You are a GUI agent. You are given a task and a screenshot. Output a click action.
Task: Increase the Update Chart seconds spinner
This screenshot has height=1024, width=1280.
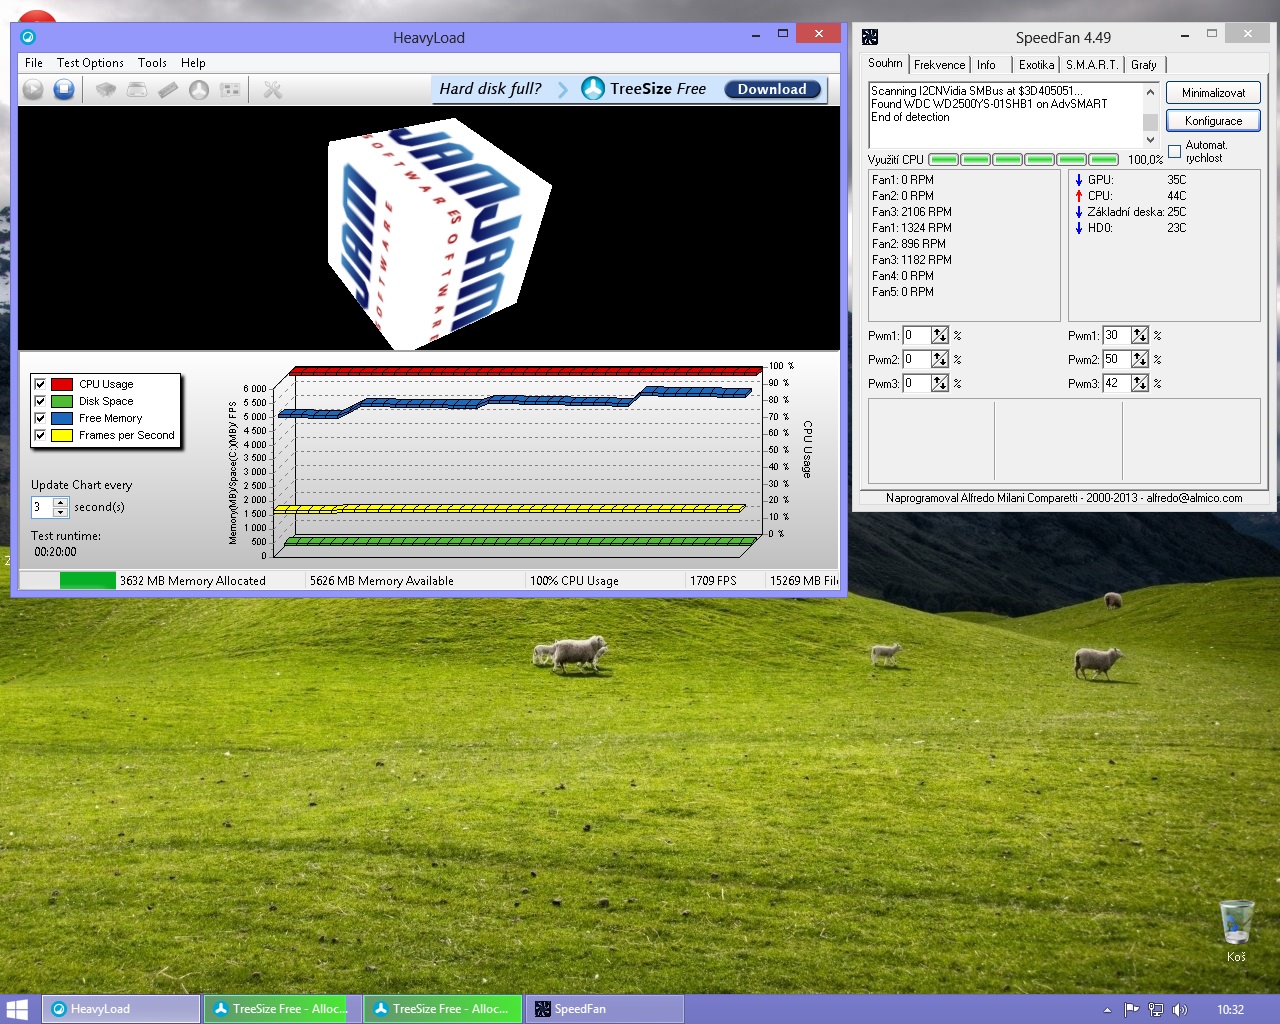60,502
